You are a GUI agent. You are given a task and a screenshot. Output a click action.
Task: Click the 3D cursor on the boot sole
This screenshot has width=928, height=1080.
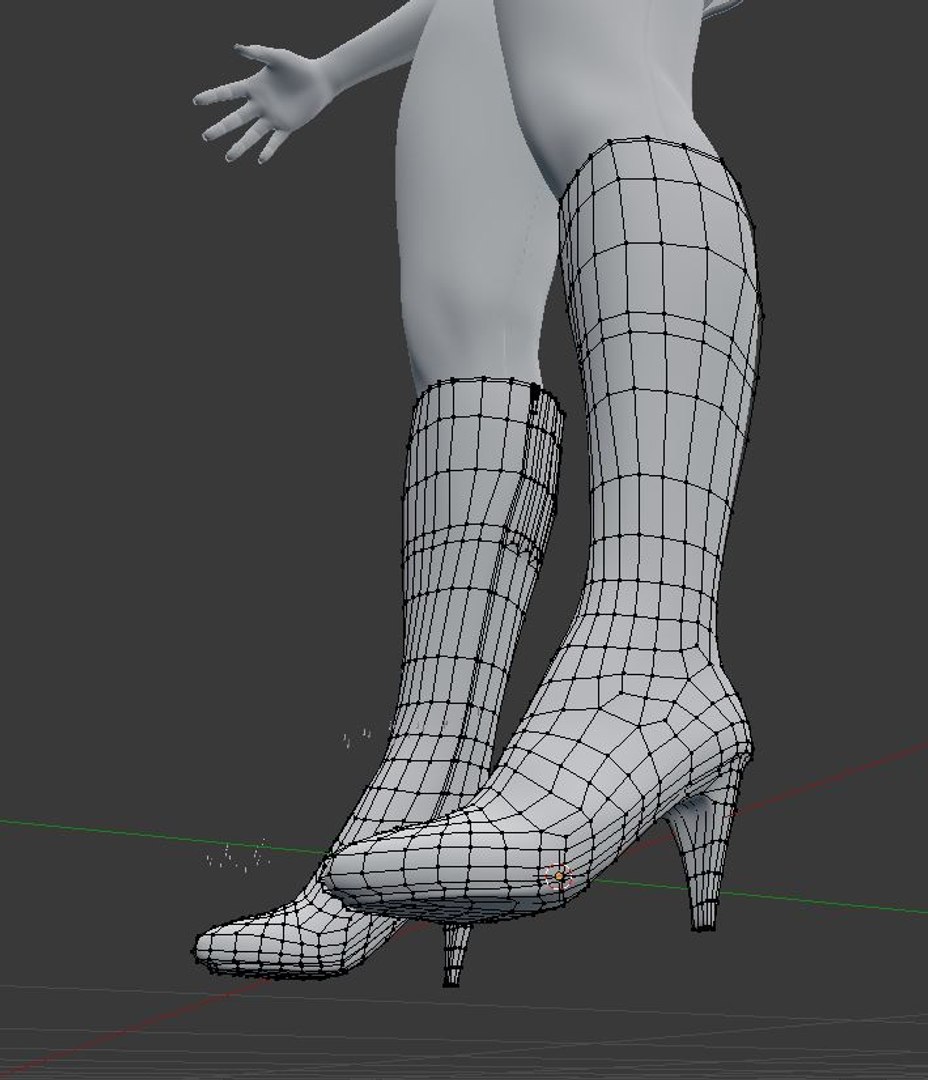pyautogui.click(x=559, y=876)
